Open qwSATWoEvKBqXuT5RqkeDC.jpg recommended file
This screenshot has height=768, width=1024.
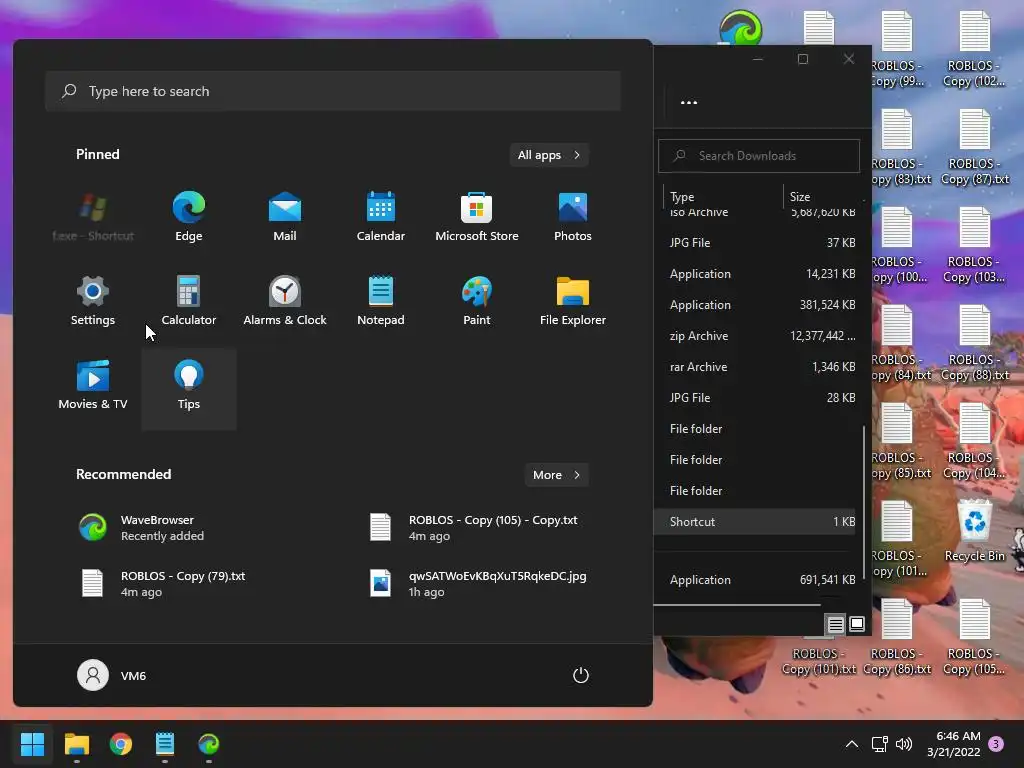[x=477, y=584]
